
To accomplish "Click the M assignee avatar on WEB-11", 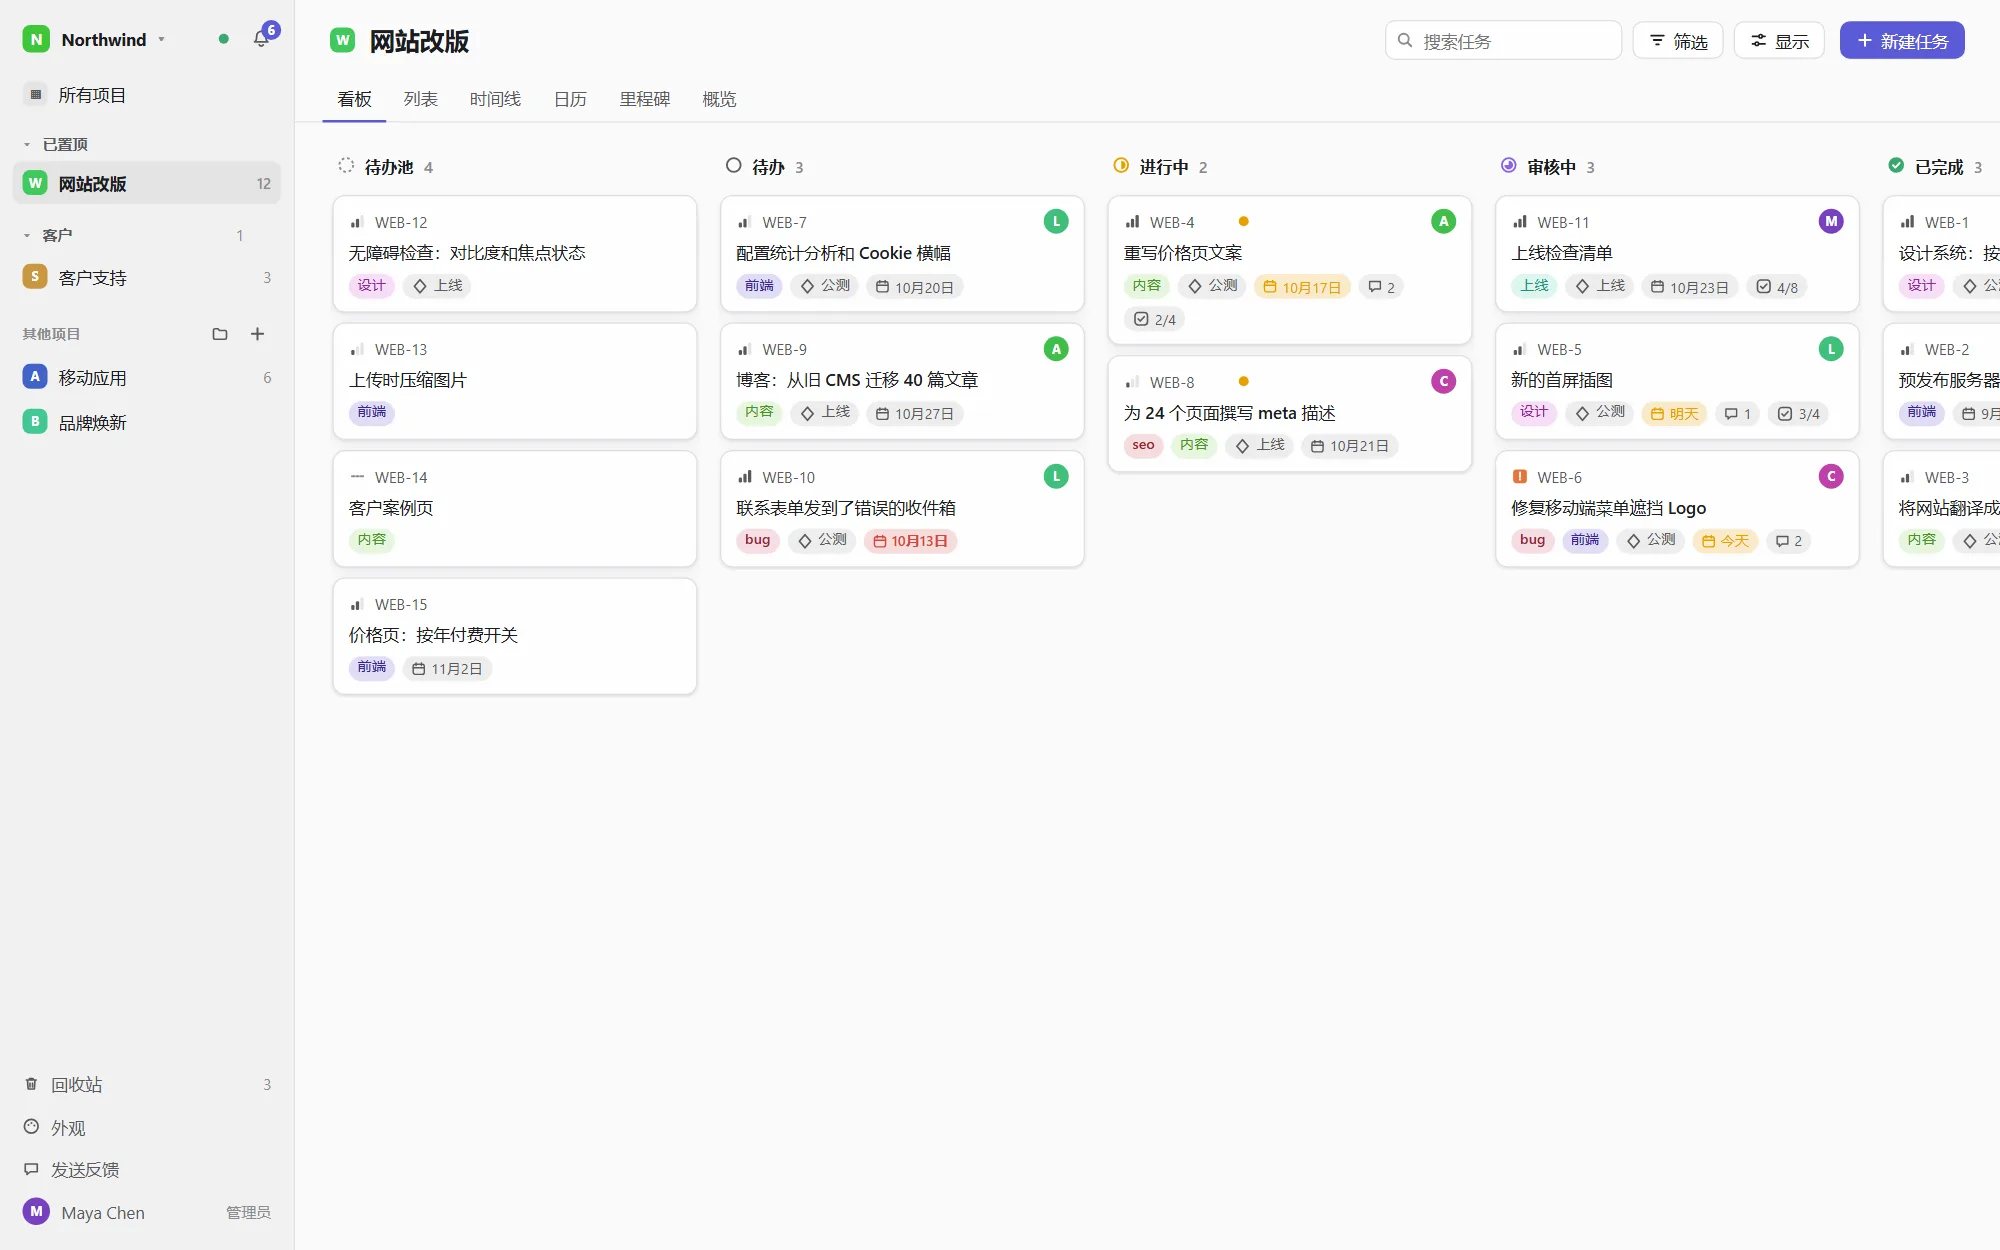I will pyautogui.click(x=1831, y=222).
